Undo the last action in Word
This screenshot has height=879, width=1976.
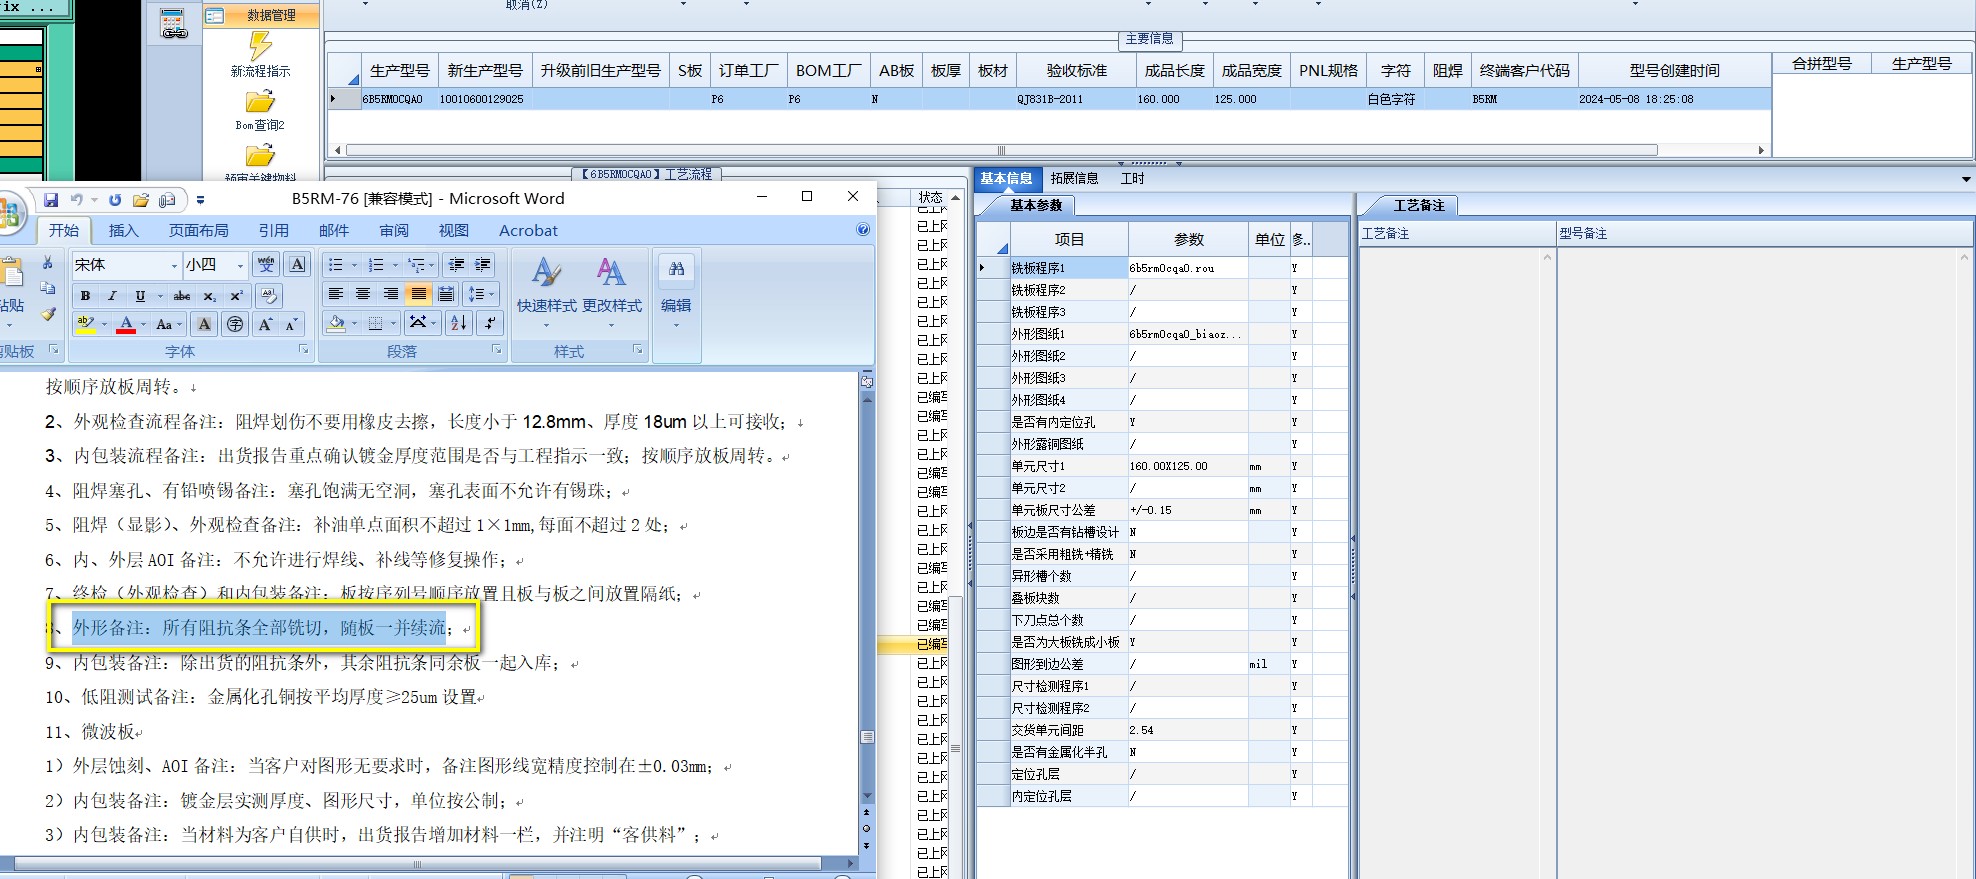tap(77, 200)
